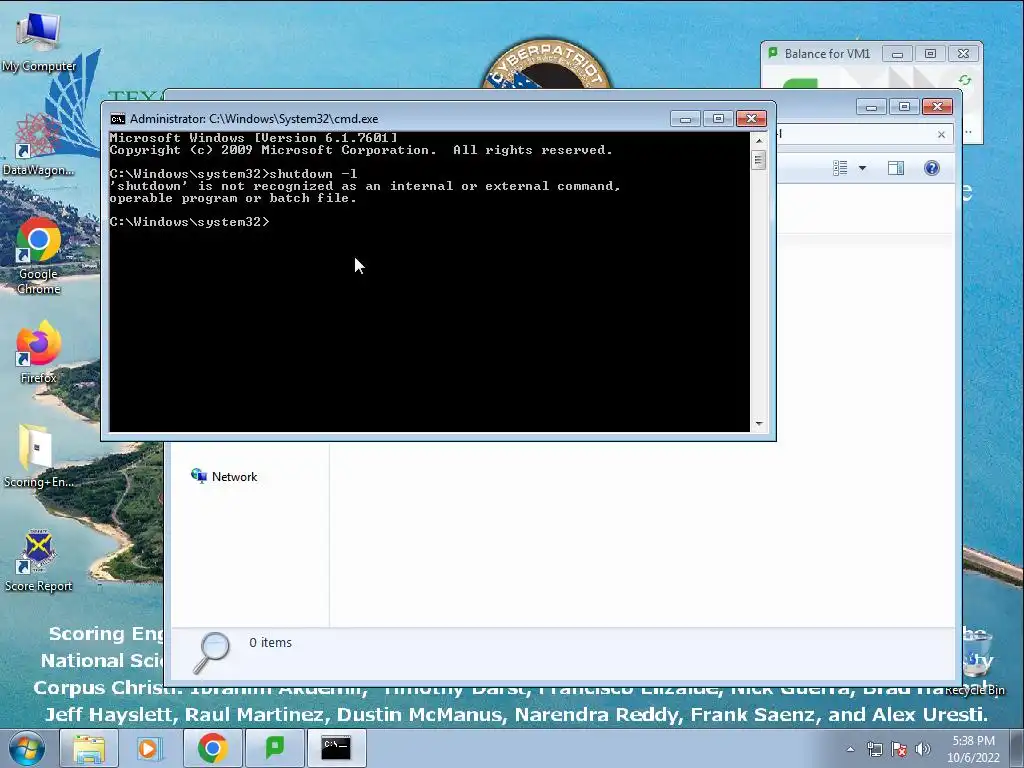Open Recycle Bin on desktop
Viewport: 1024px width, 768px height.
pyautogui.click(x=976, y=663)
